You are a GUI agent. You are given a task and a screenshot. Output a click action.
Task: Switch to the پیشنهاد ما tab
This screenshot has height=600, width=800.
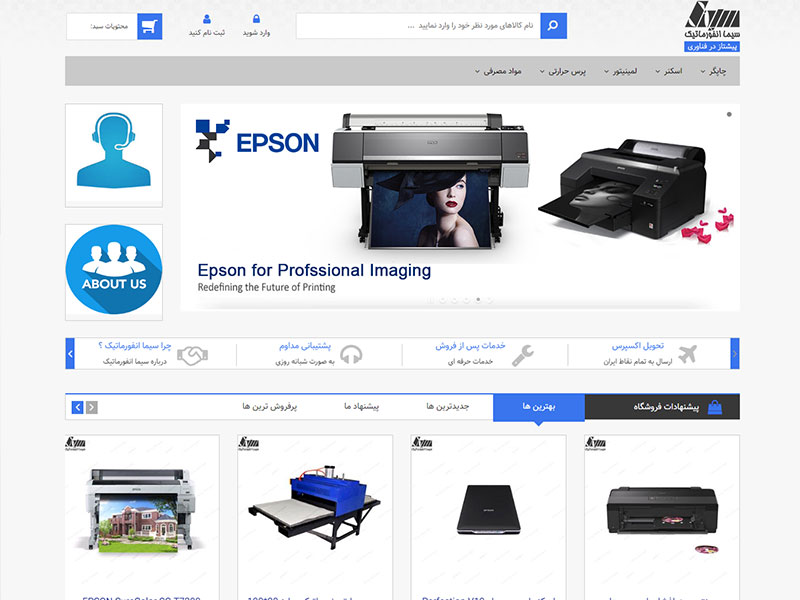click(361, 407)
